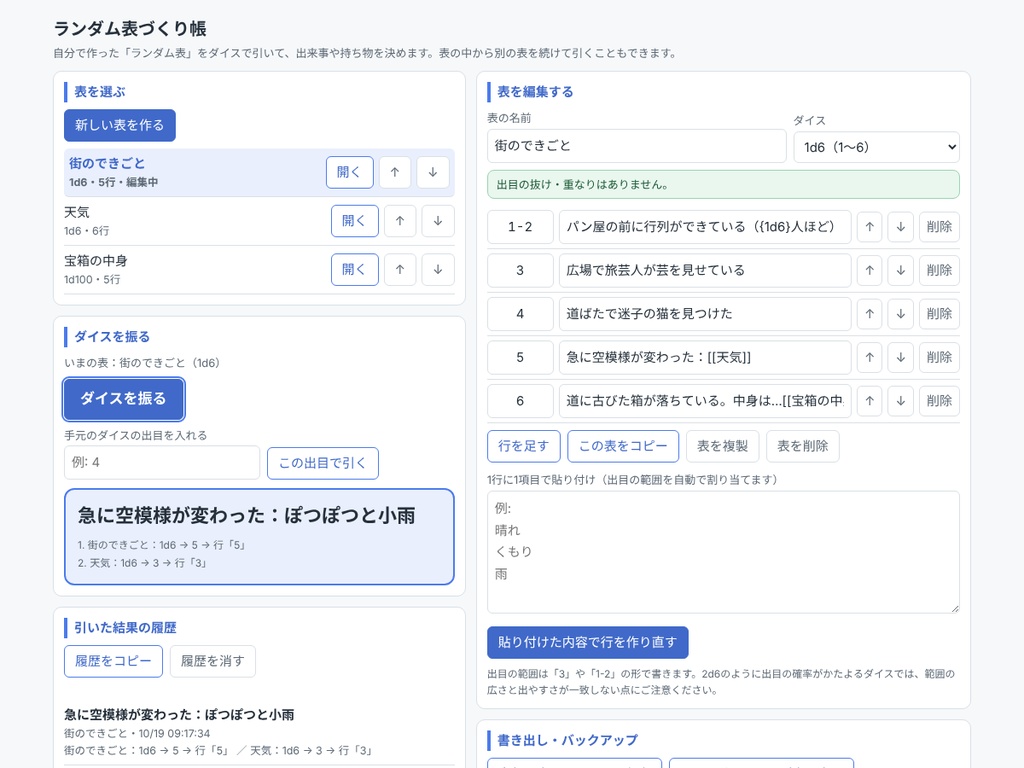The width and height of the screenshot is (1024, 768).
Task: Edit range field of row 4
Action: pos(520,313)
